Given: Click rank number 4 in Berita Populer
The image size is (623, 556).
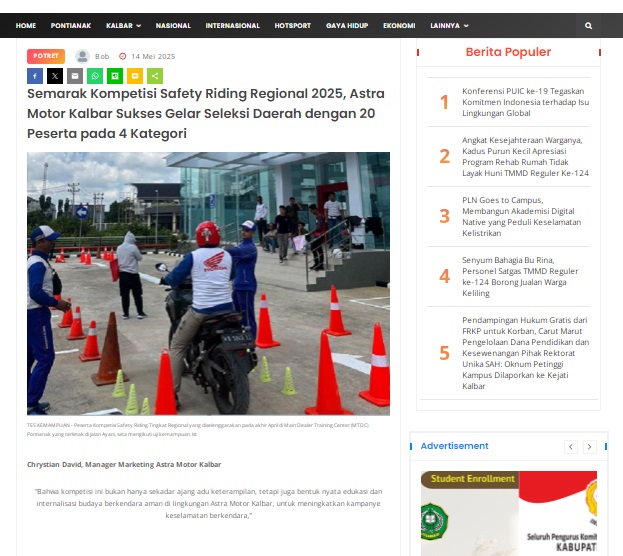Looking at the screenshot, I should pos(444,277).
